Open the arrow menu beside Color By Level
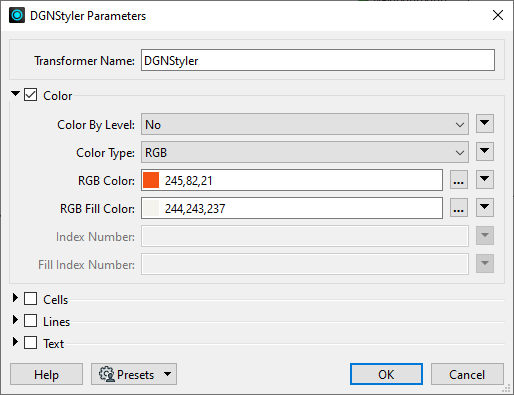514x395 pixels. click(x=485, y=124)
